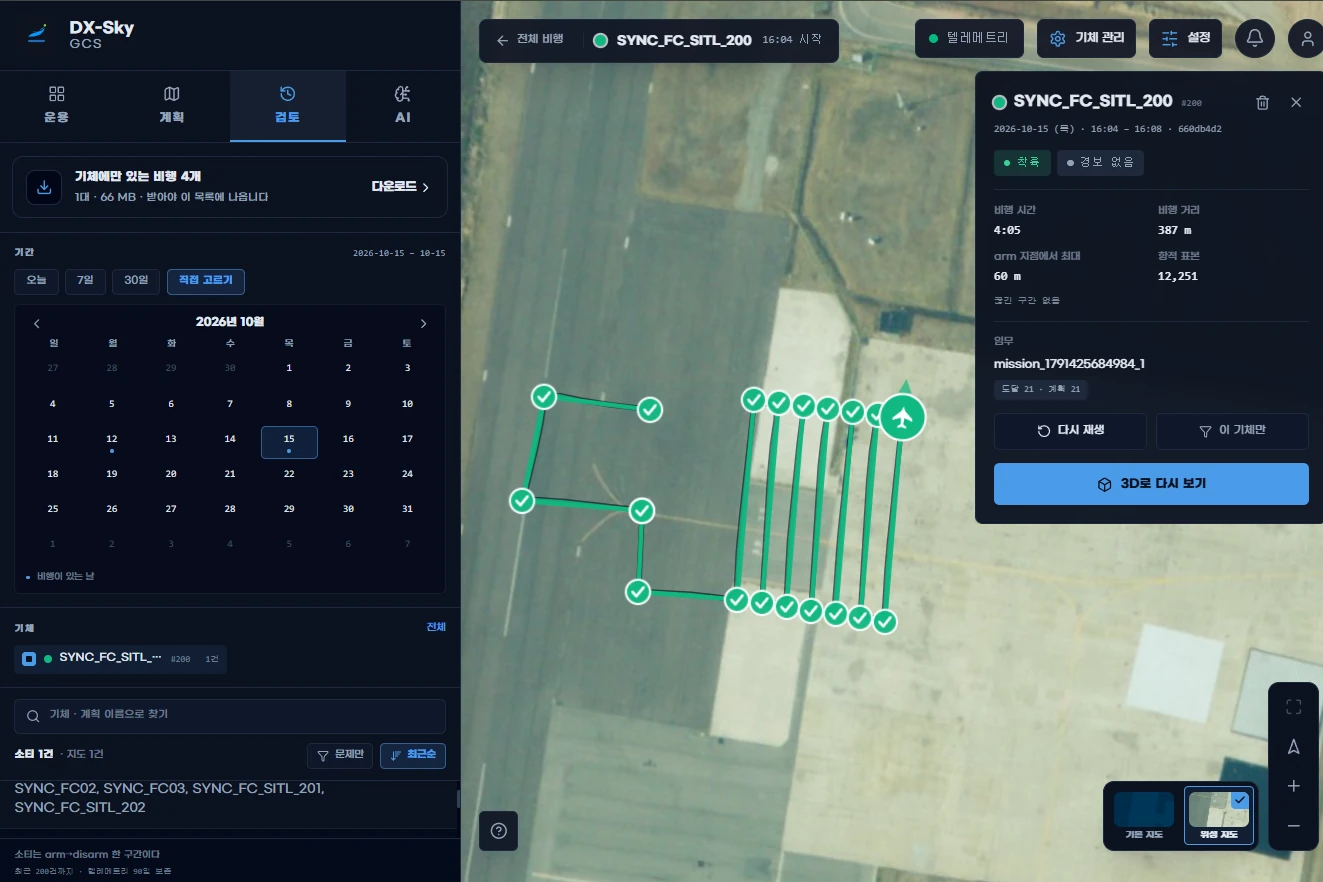The height and width of the screenshot is (882, 1323).
Task: Download the 기체에만 있는 비행 logs
Action: (x=400, y=187)
